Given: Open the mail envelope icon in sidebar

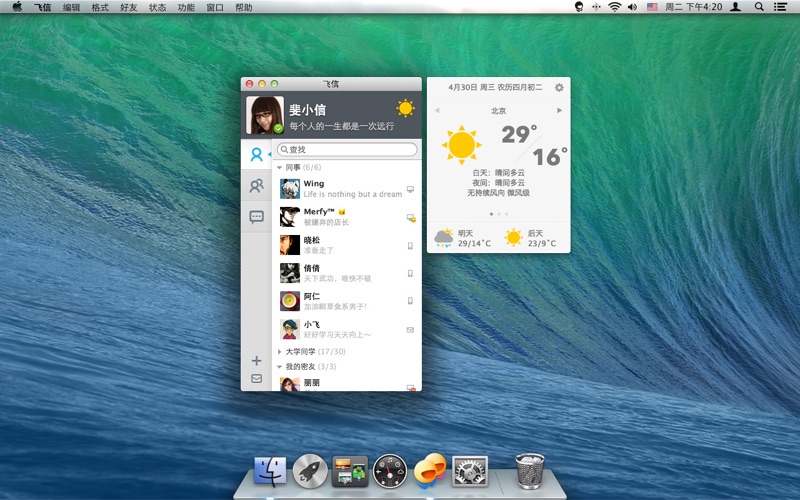Looking at the screenshot, I should pos(256,379).
